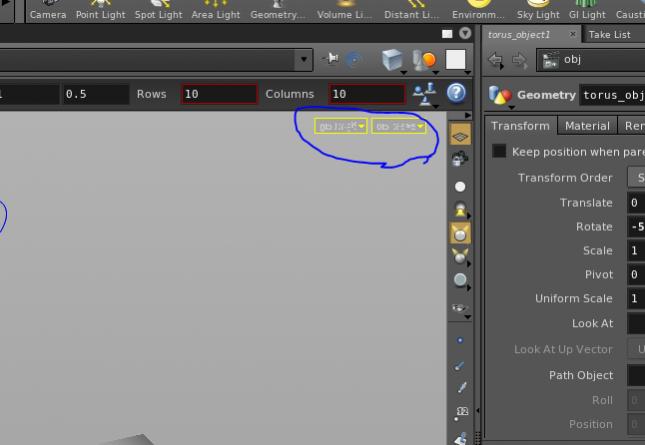Switch to no lighting white sphere mode

pos(460,187)
